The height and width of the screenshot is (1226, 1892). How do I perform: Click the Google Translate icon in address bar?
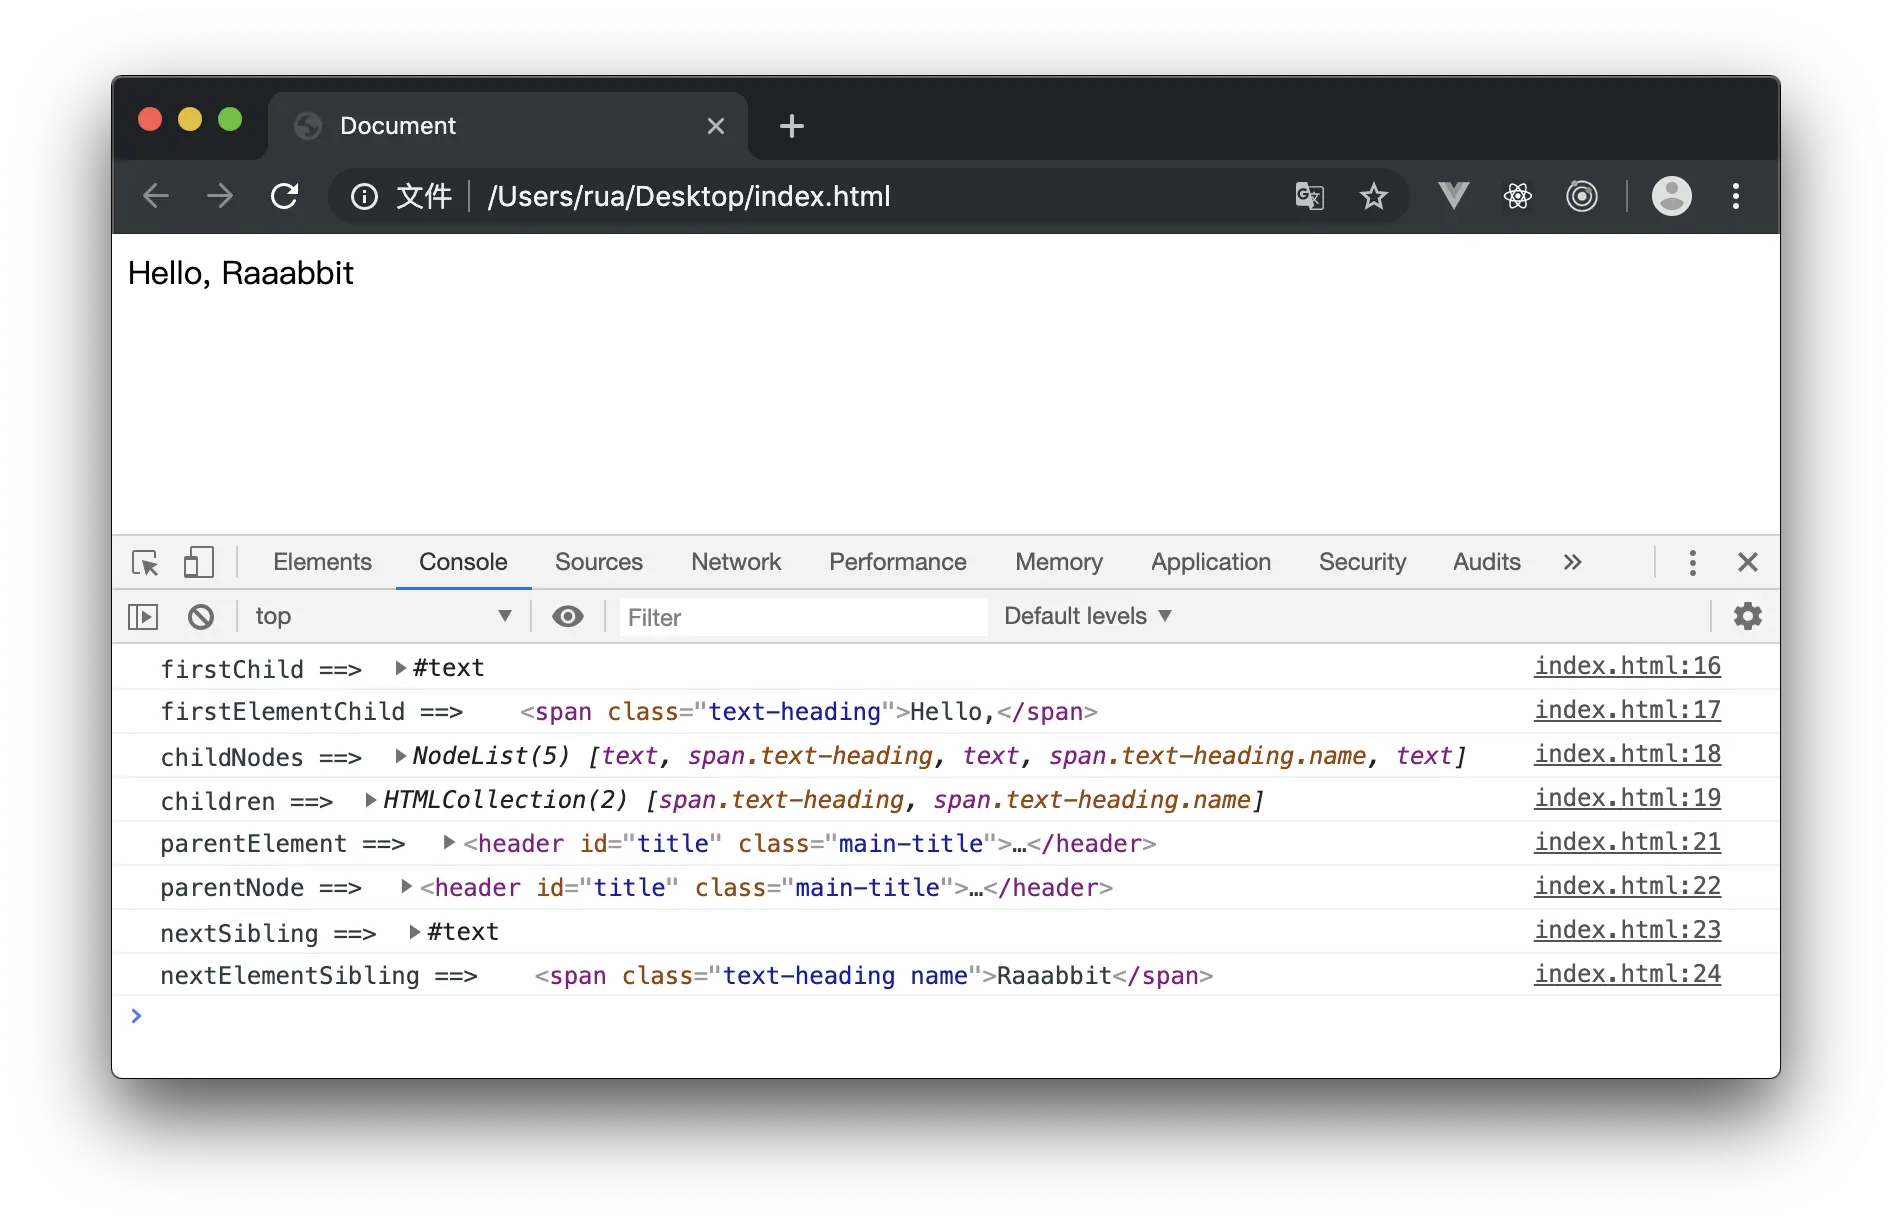[1309, 196]
